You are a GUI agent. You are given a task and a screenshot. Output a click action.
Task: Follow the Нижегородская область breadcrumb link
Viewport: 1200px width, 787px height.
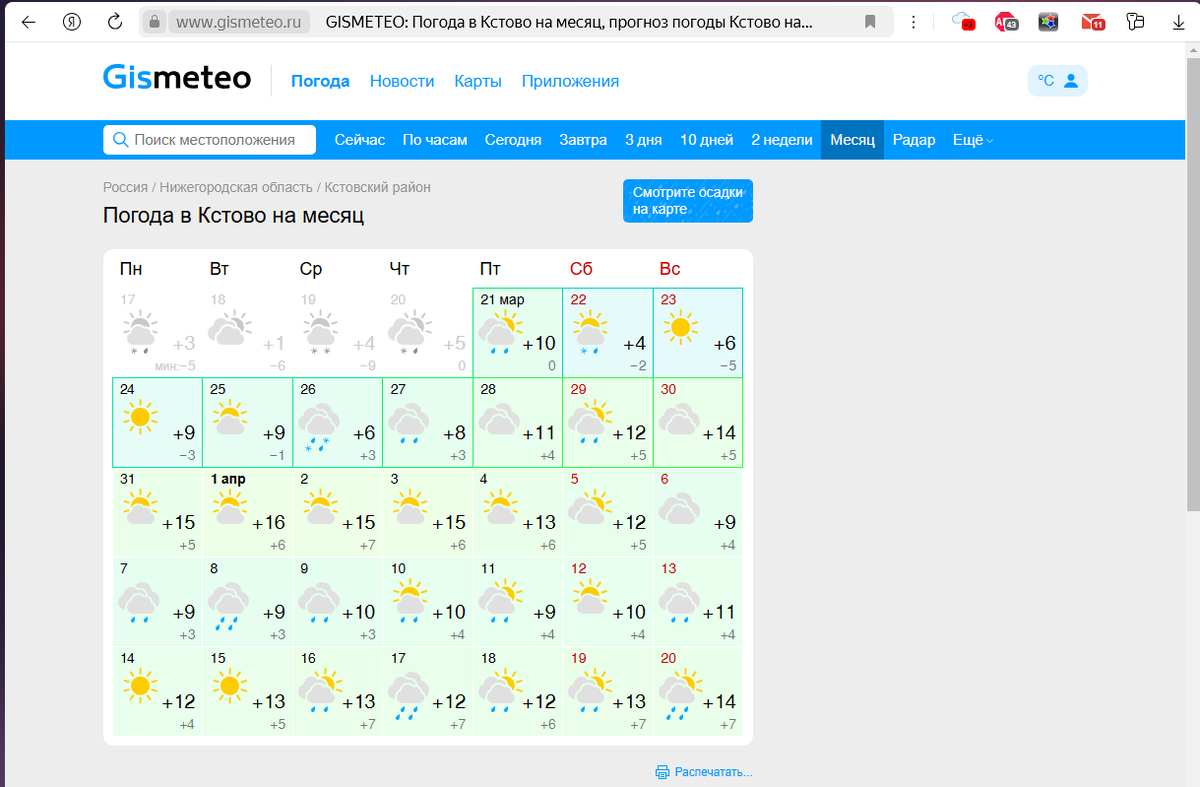pyautogui.click(x=236, y=187)
